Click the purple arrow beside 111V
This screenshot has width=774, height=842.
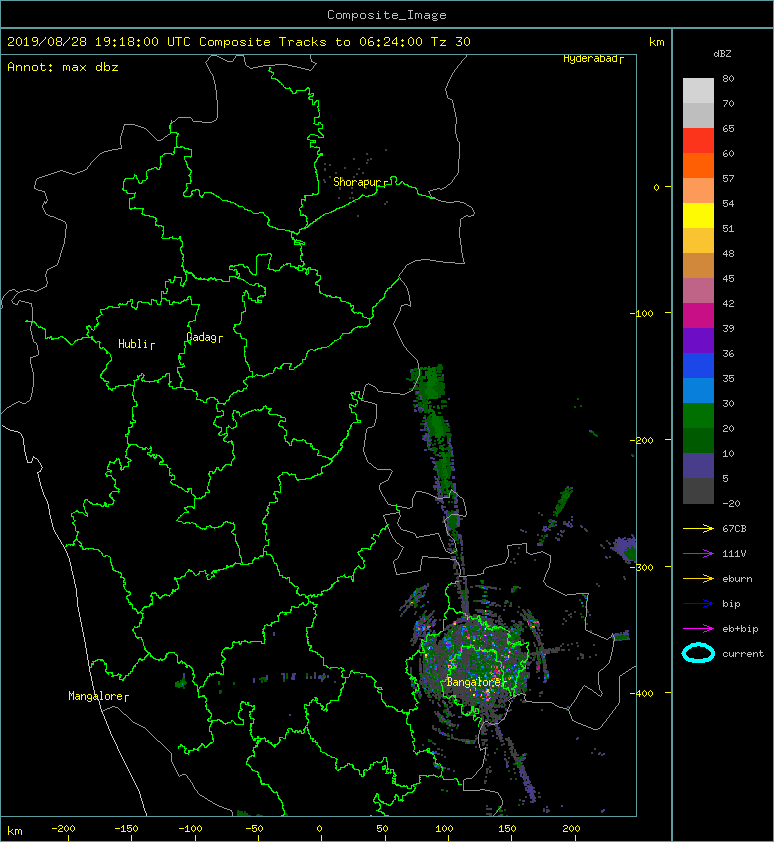point(698,554)
